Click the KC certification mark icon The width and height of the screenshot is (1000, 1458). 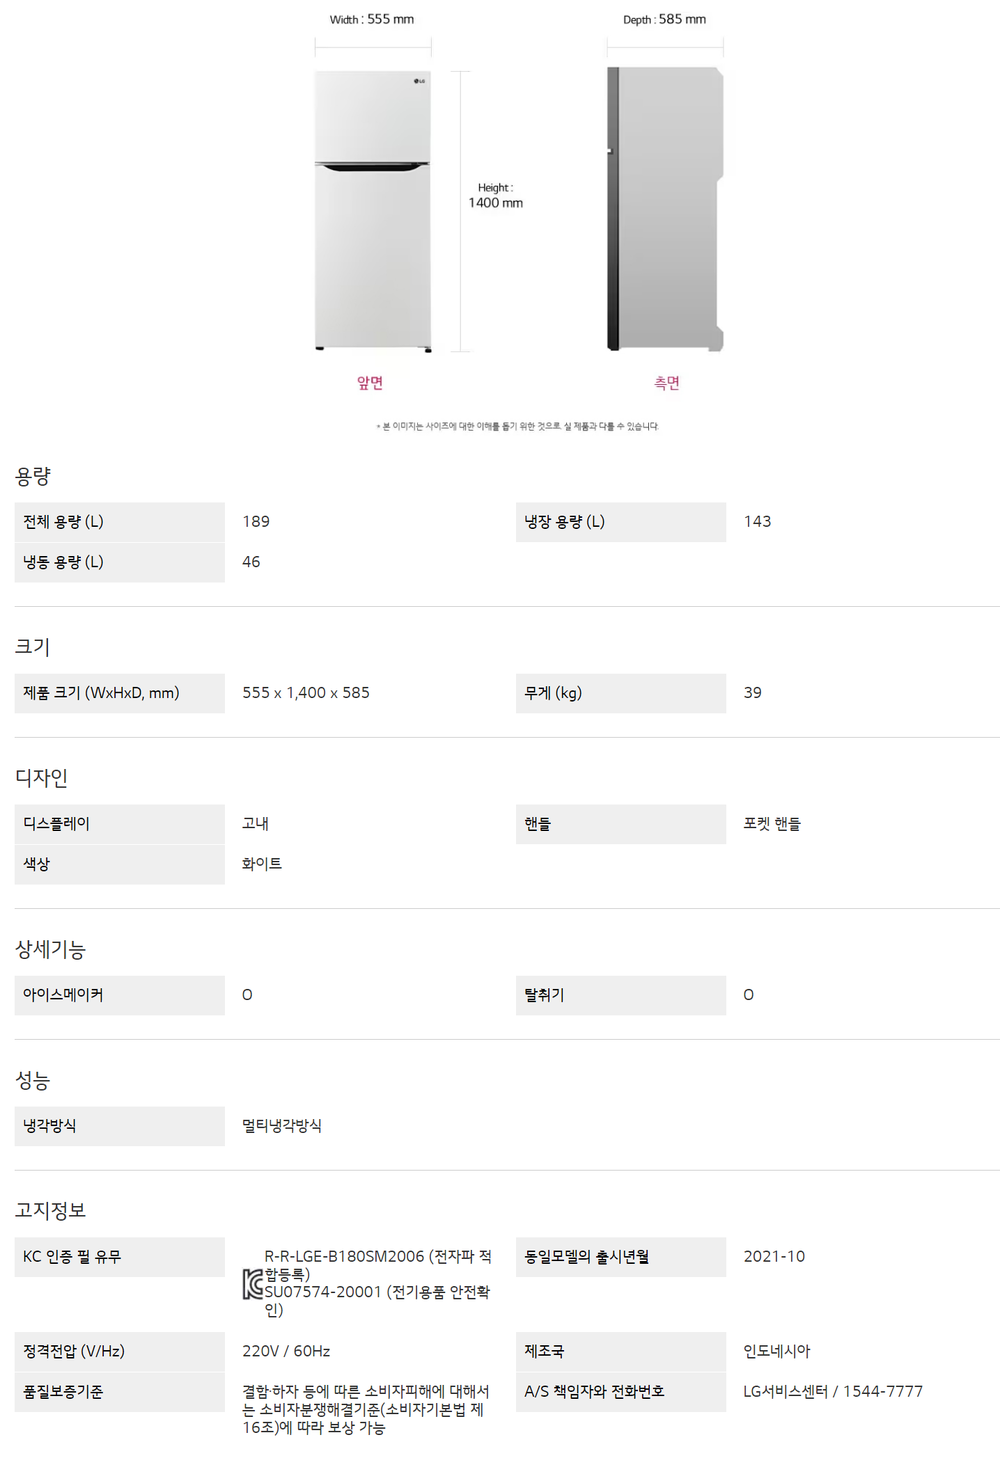pyautogui.click(x=253, y=1284)
